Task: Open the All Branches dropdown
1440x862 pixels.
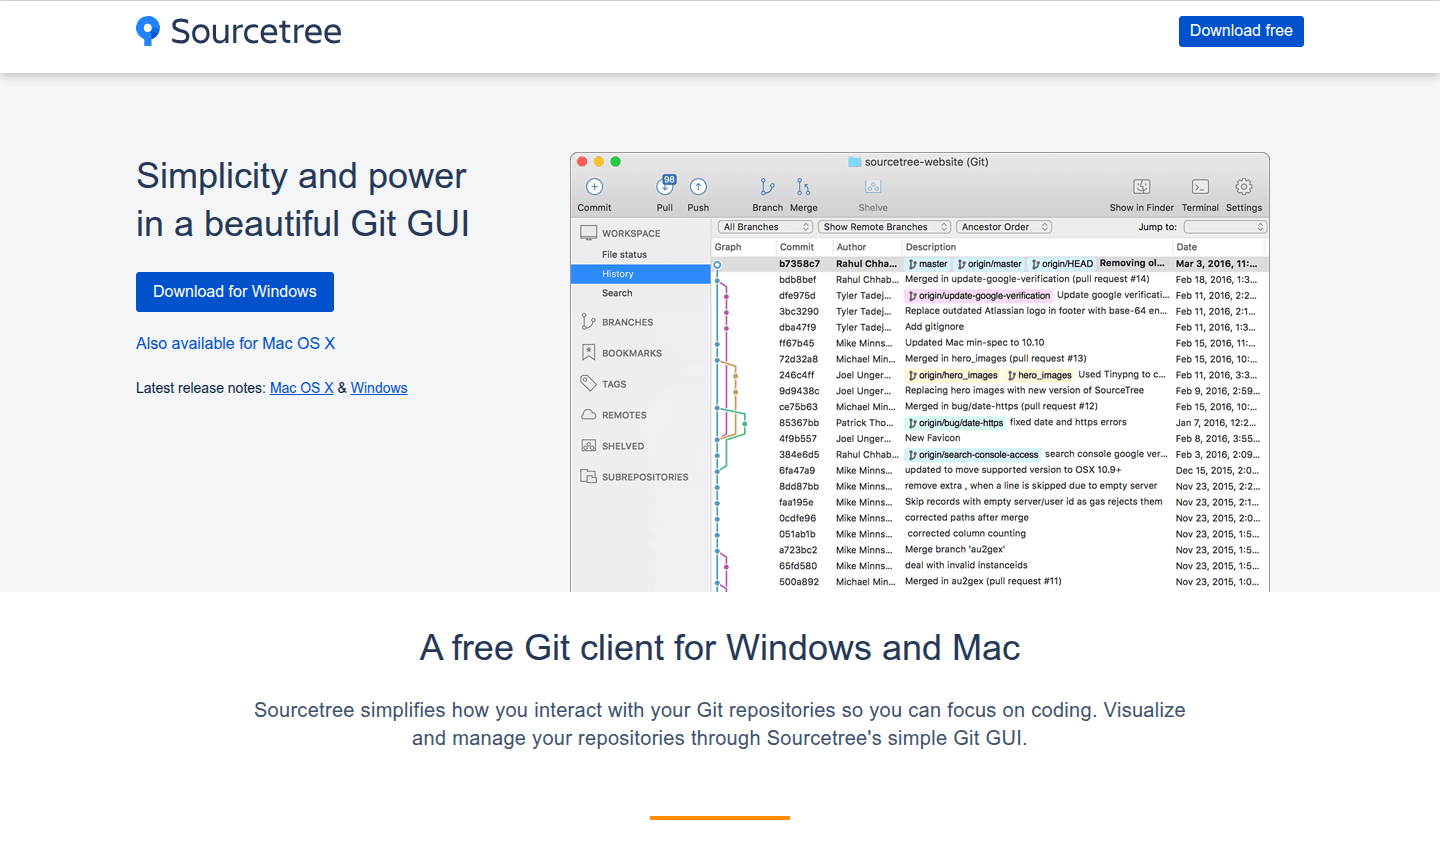Action: click(x=764, y=227)
